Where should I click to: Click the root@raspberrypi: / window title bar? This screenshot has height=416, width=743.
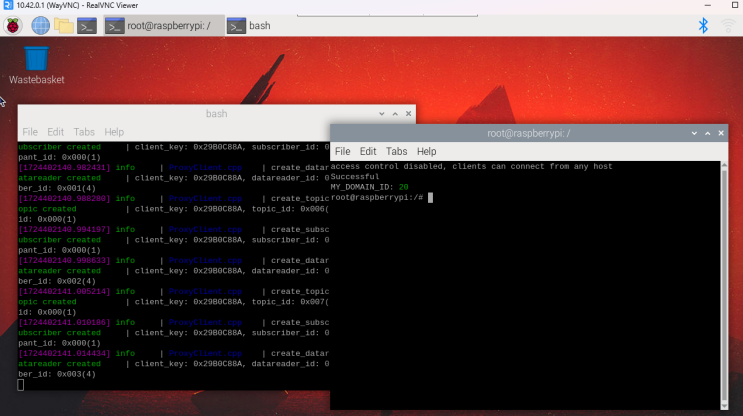coord(528,133)
